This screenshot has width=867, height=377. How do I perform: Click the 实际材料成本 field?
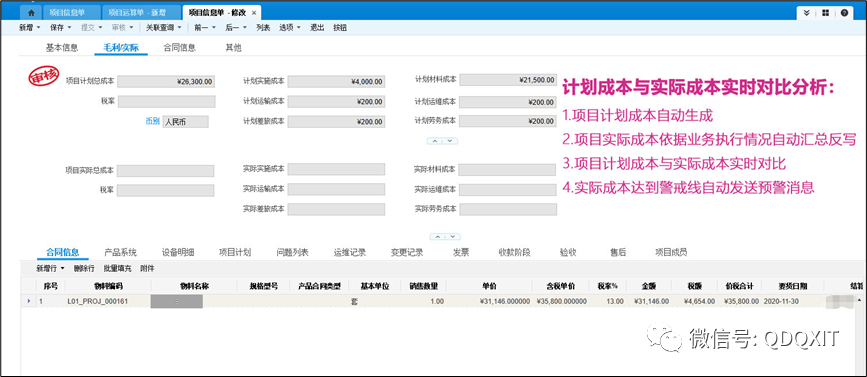coord(507,170)
